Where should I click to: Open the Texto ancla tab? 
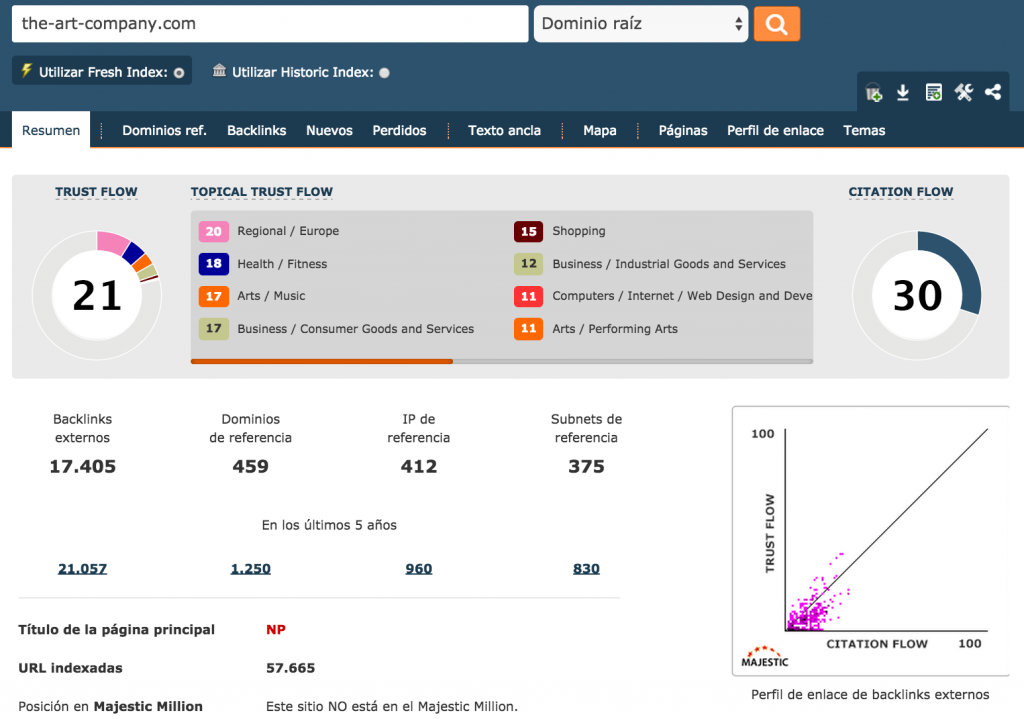tap(504, 131)
